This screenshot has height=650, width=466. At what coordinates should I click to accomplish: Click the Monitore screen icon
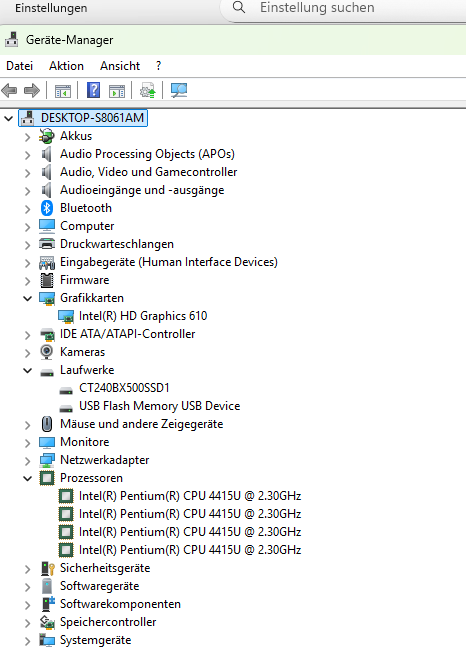point(47,442)
